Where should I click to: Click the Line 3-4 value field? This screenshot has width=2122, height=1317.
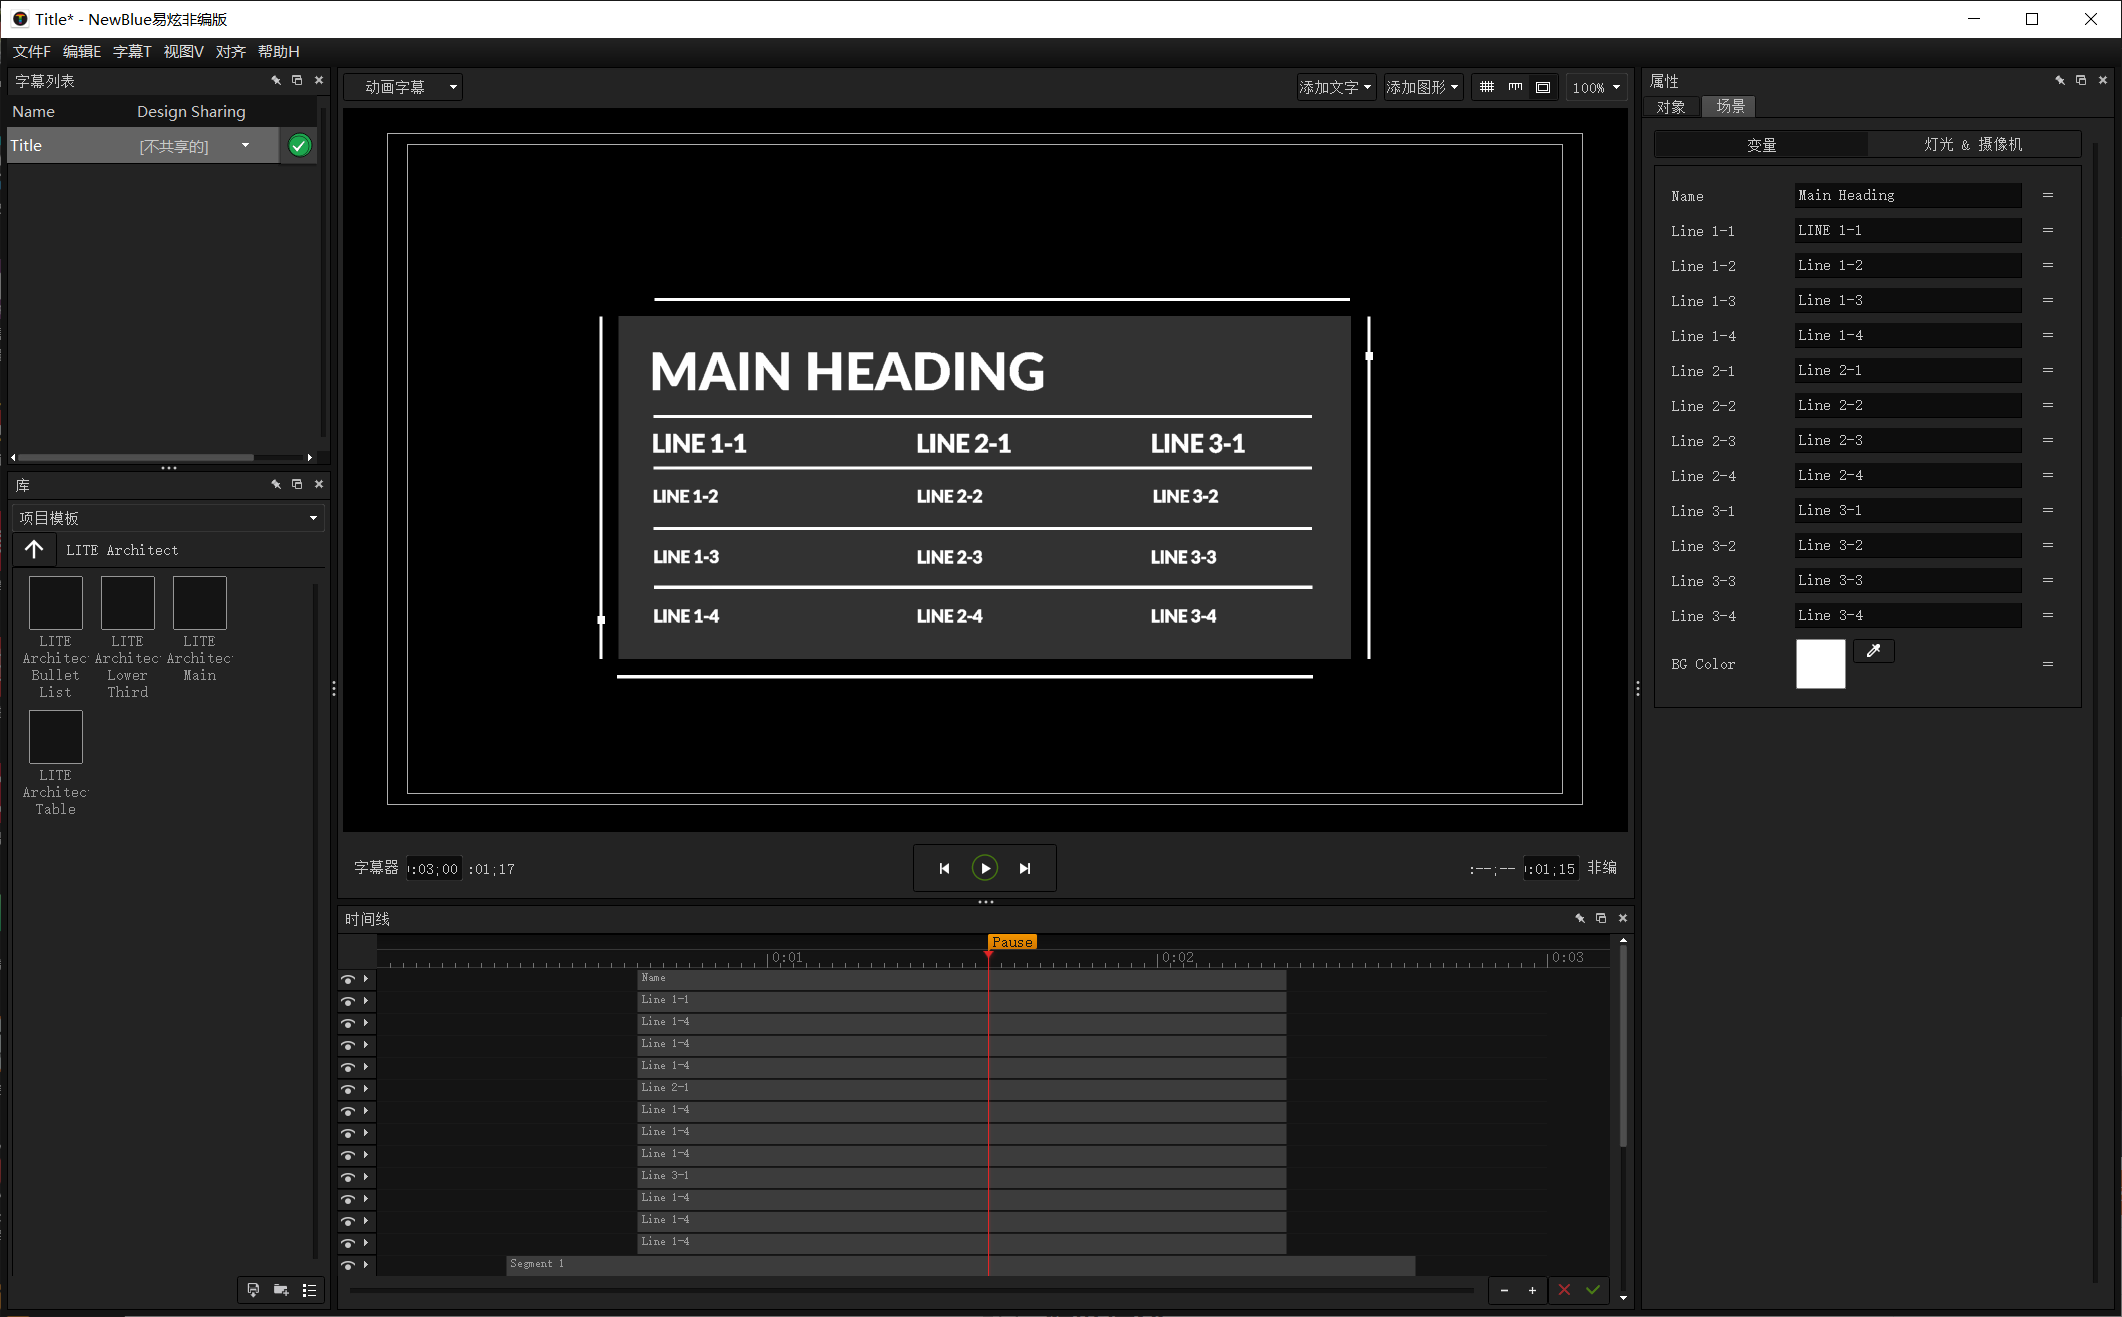click(1907, 615)
